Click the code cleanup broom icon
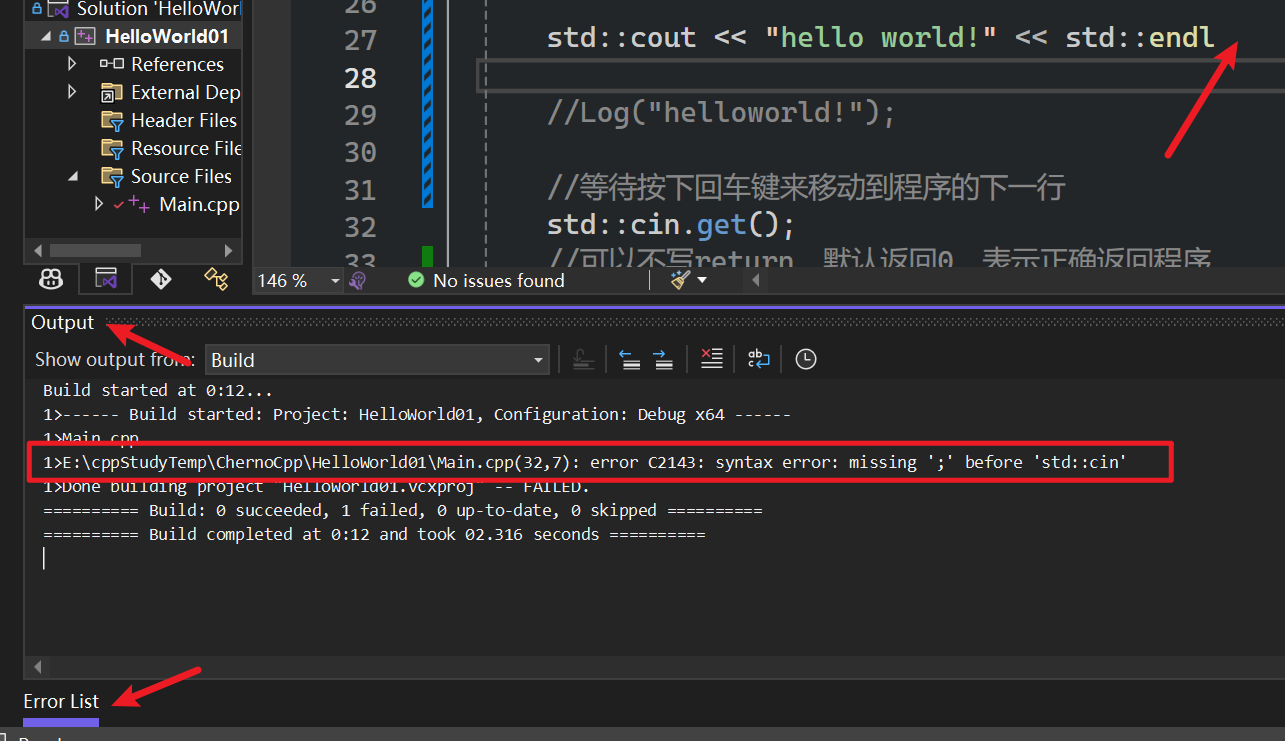The width and height of the screenshot is (1285, 741). click(x=681, y=280)
